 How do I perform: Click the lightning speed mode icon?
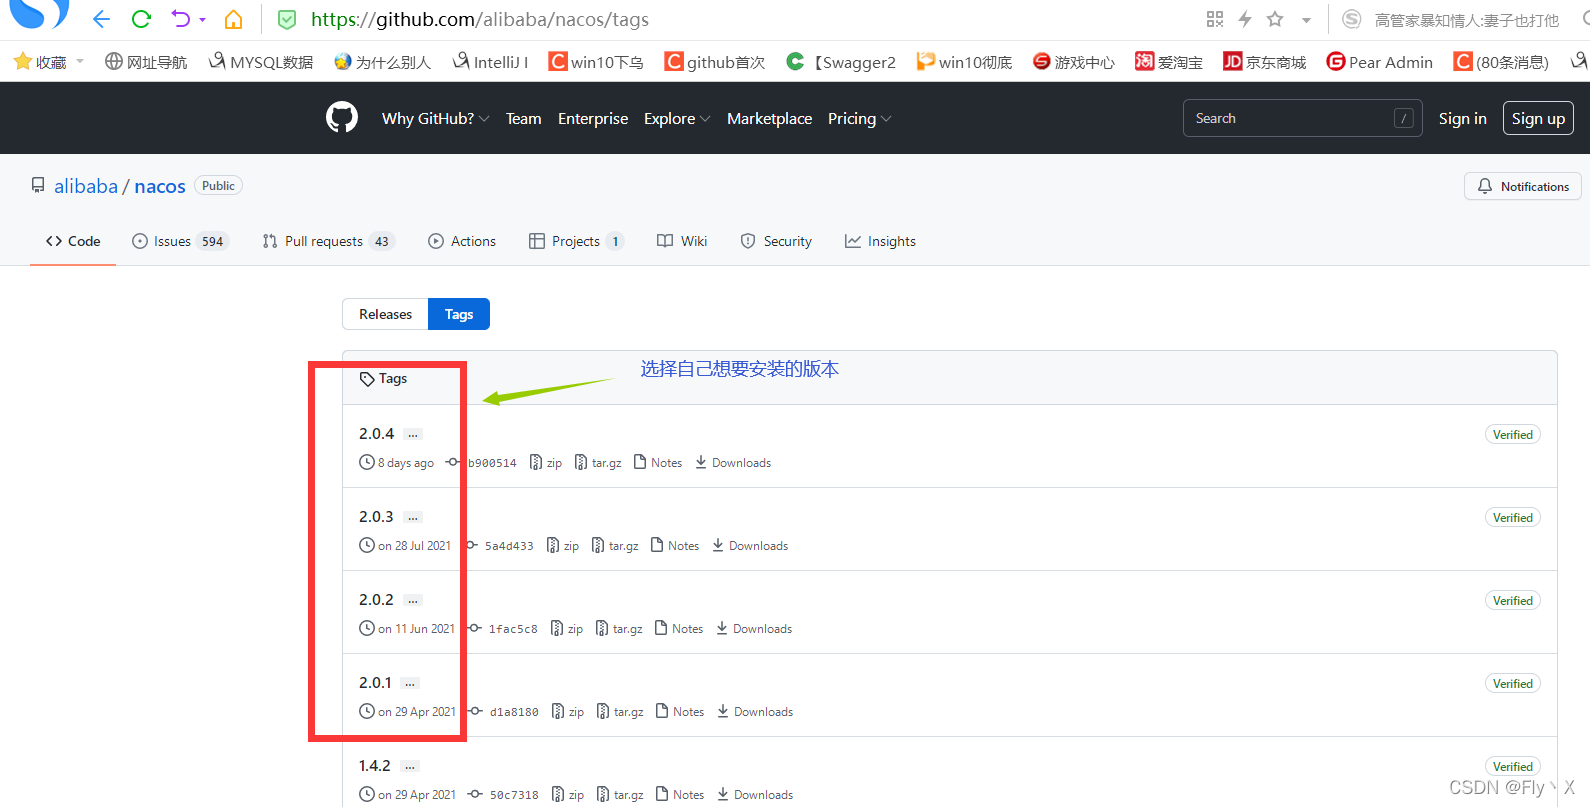click(1245, 19)
